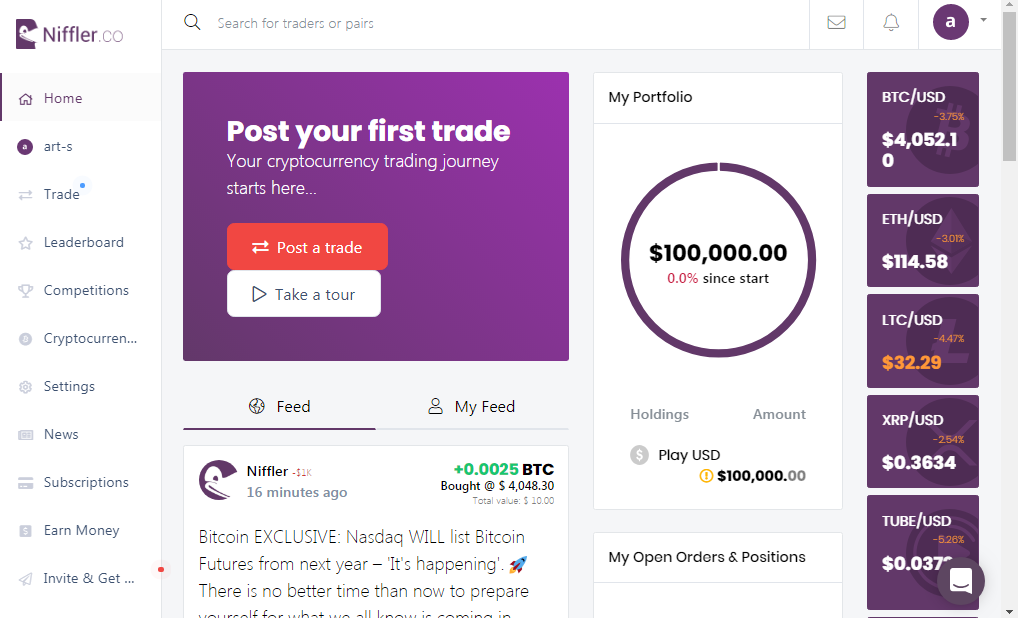Open the messages envelope icon
1018x618 pixels.
836,23
